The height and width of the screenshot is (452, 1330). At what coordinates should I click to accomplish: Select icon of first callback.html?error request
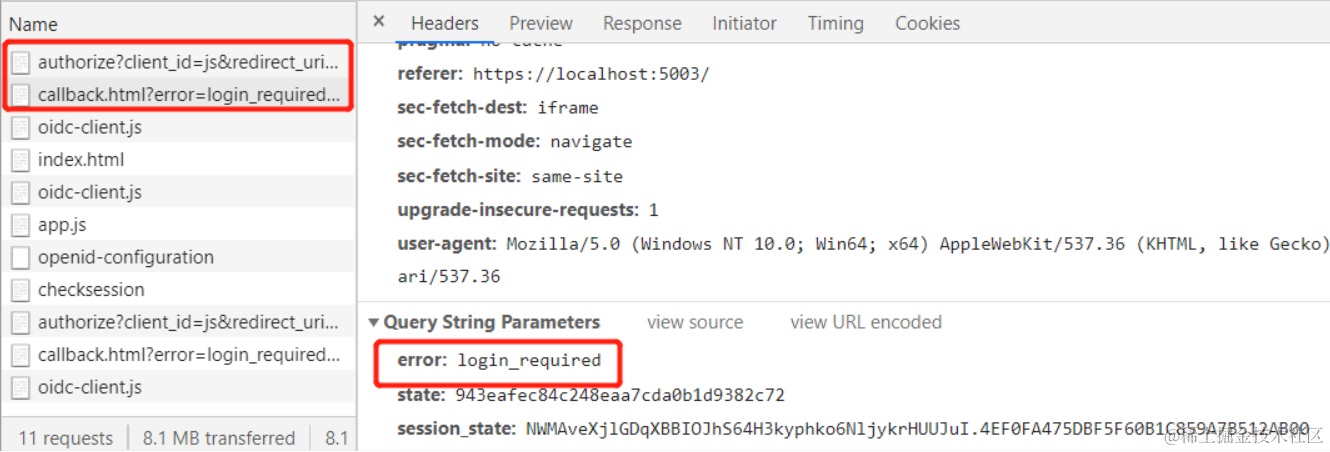coord(20,95)
